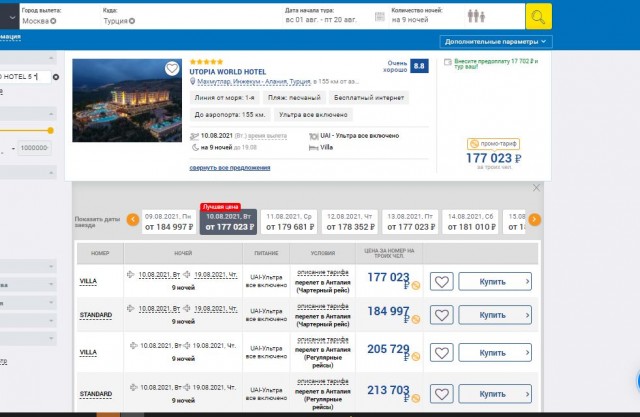Favorite the VILLA 205 729 offer
The height and width of the screenshot is (417, 640).
point(442,353)
